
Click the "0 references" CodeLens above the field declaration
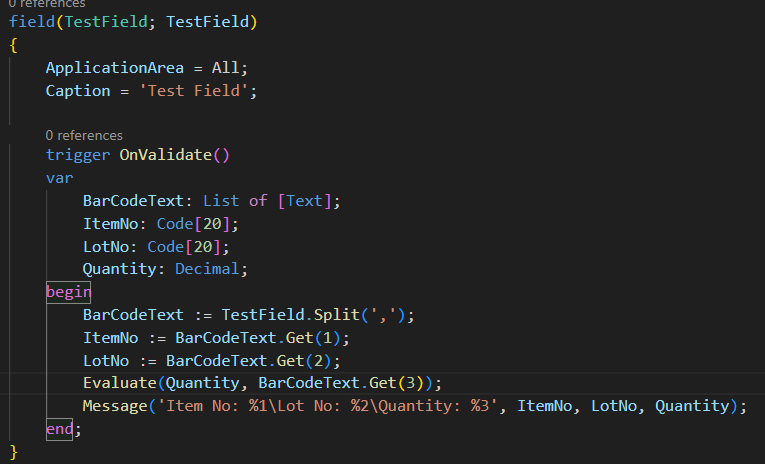click(x=44, y=4)
